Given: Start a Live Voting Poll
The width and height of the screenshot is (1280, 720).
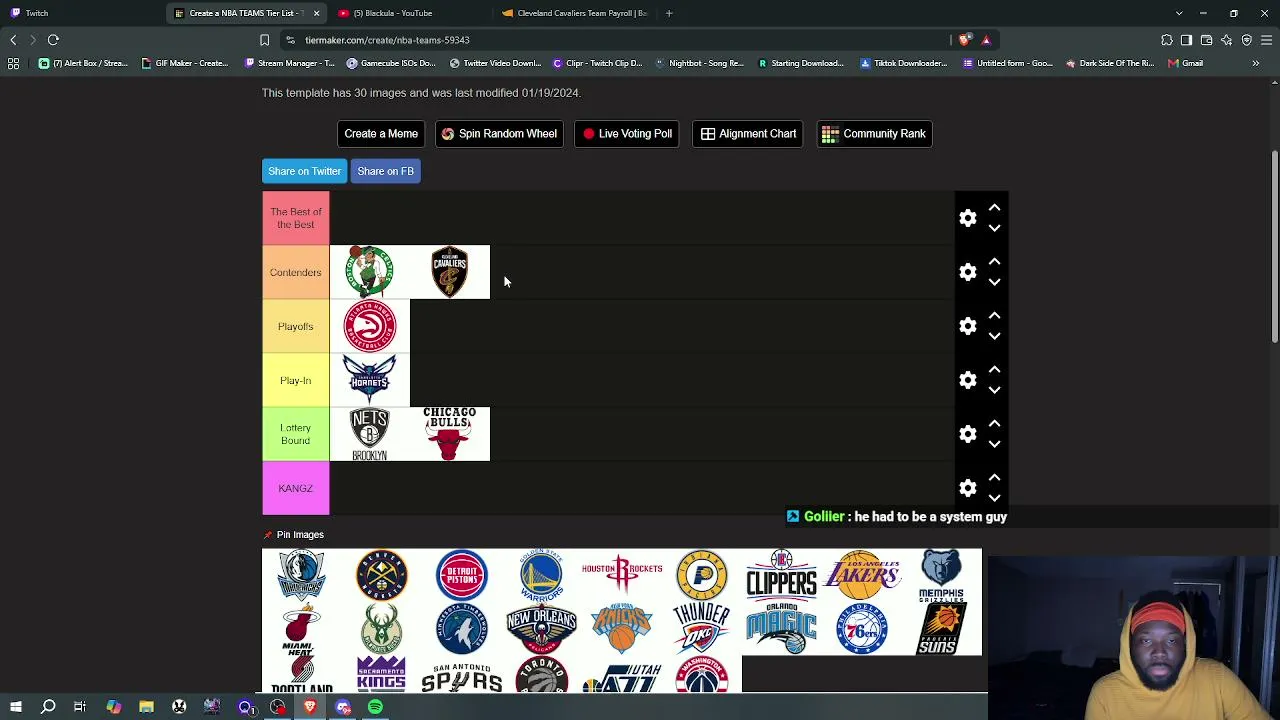Looking at the screenshot, I should (627, 134).
